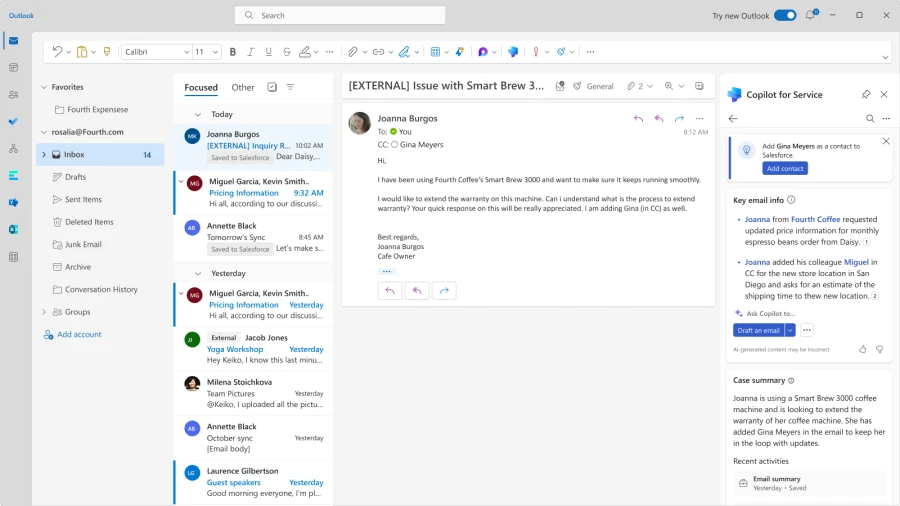The image size is (900, 506).
Task: Click the attach file paperclip icon
Action: [x=352, y=52]
